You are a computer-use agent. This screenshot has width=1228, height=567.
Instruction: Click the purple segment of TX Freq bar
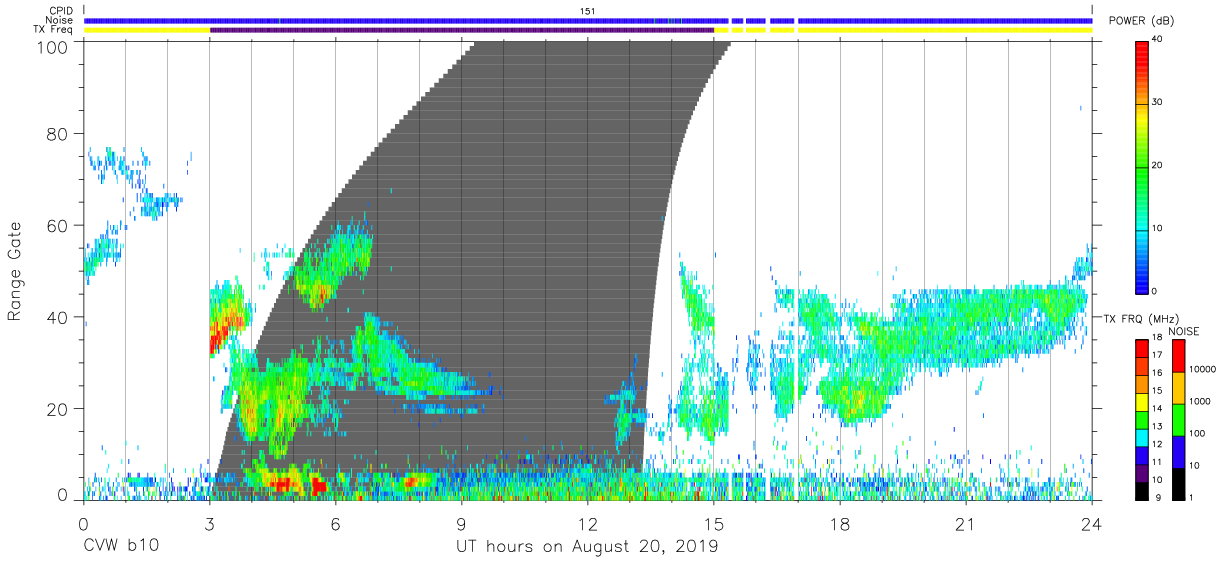point(462,30)
